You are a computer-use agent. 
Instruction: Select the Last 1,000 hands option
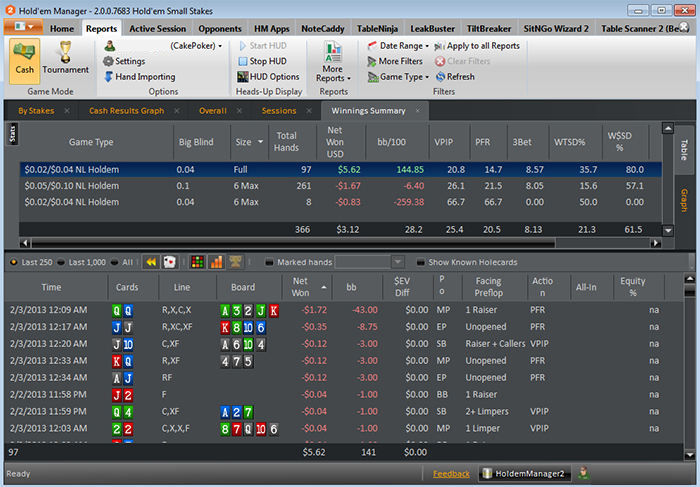tap(83, 262)
